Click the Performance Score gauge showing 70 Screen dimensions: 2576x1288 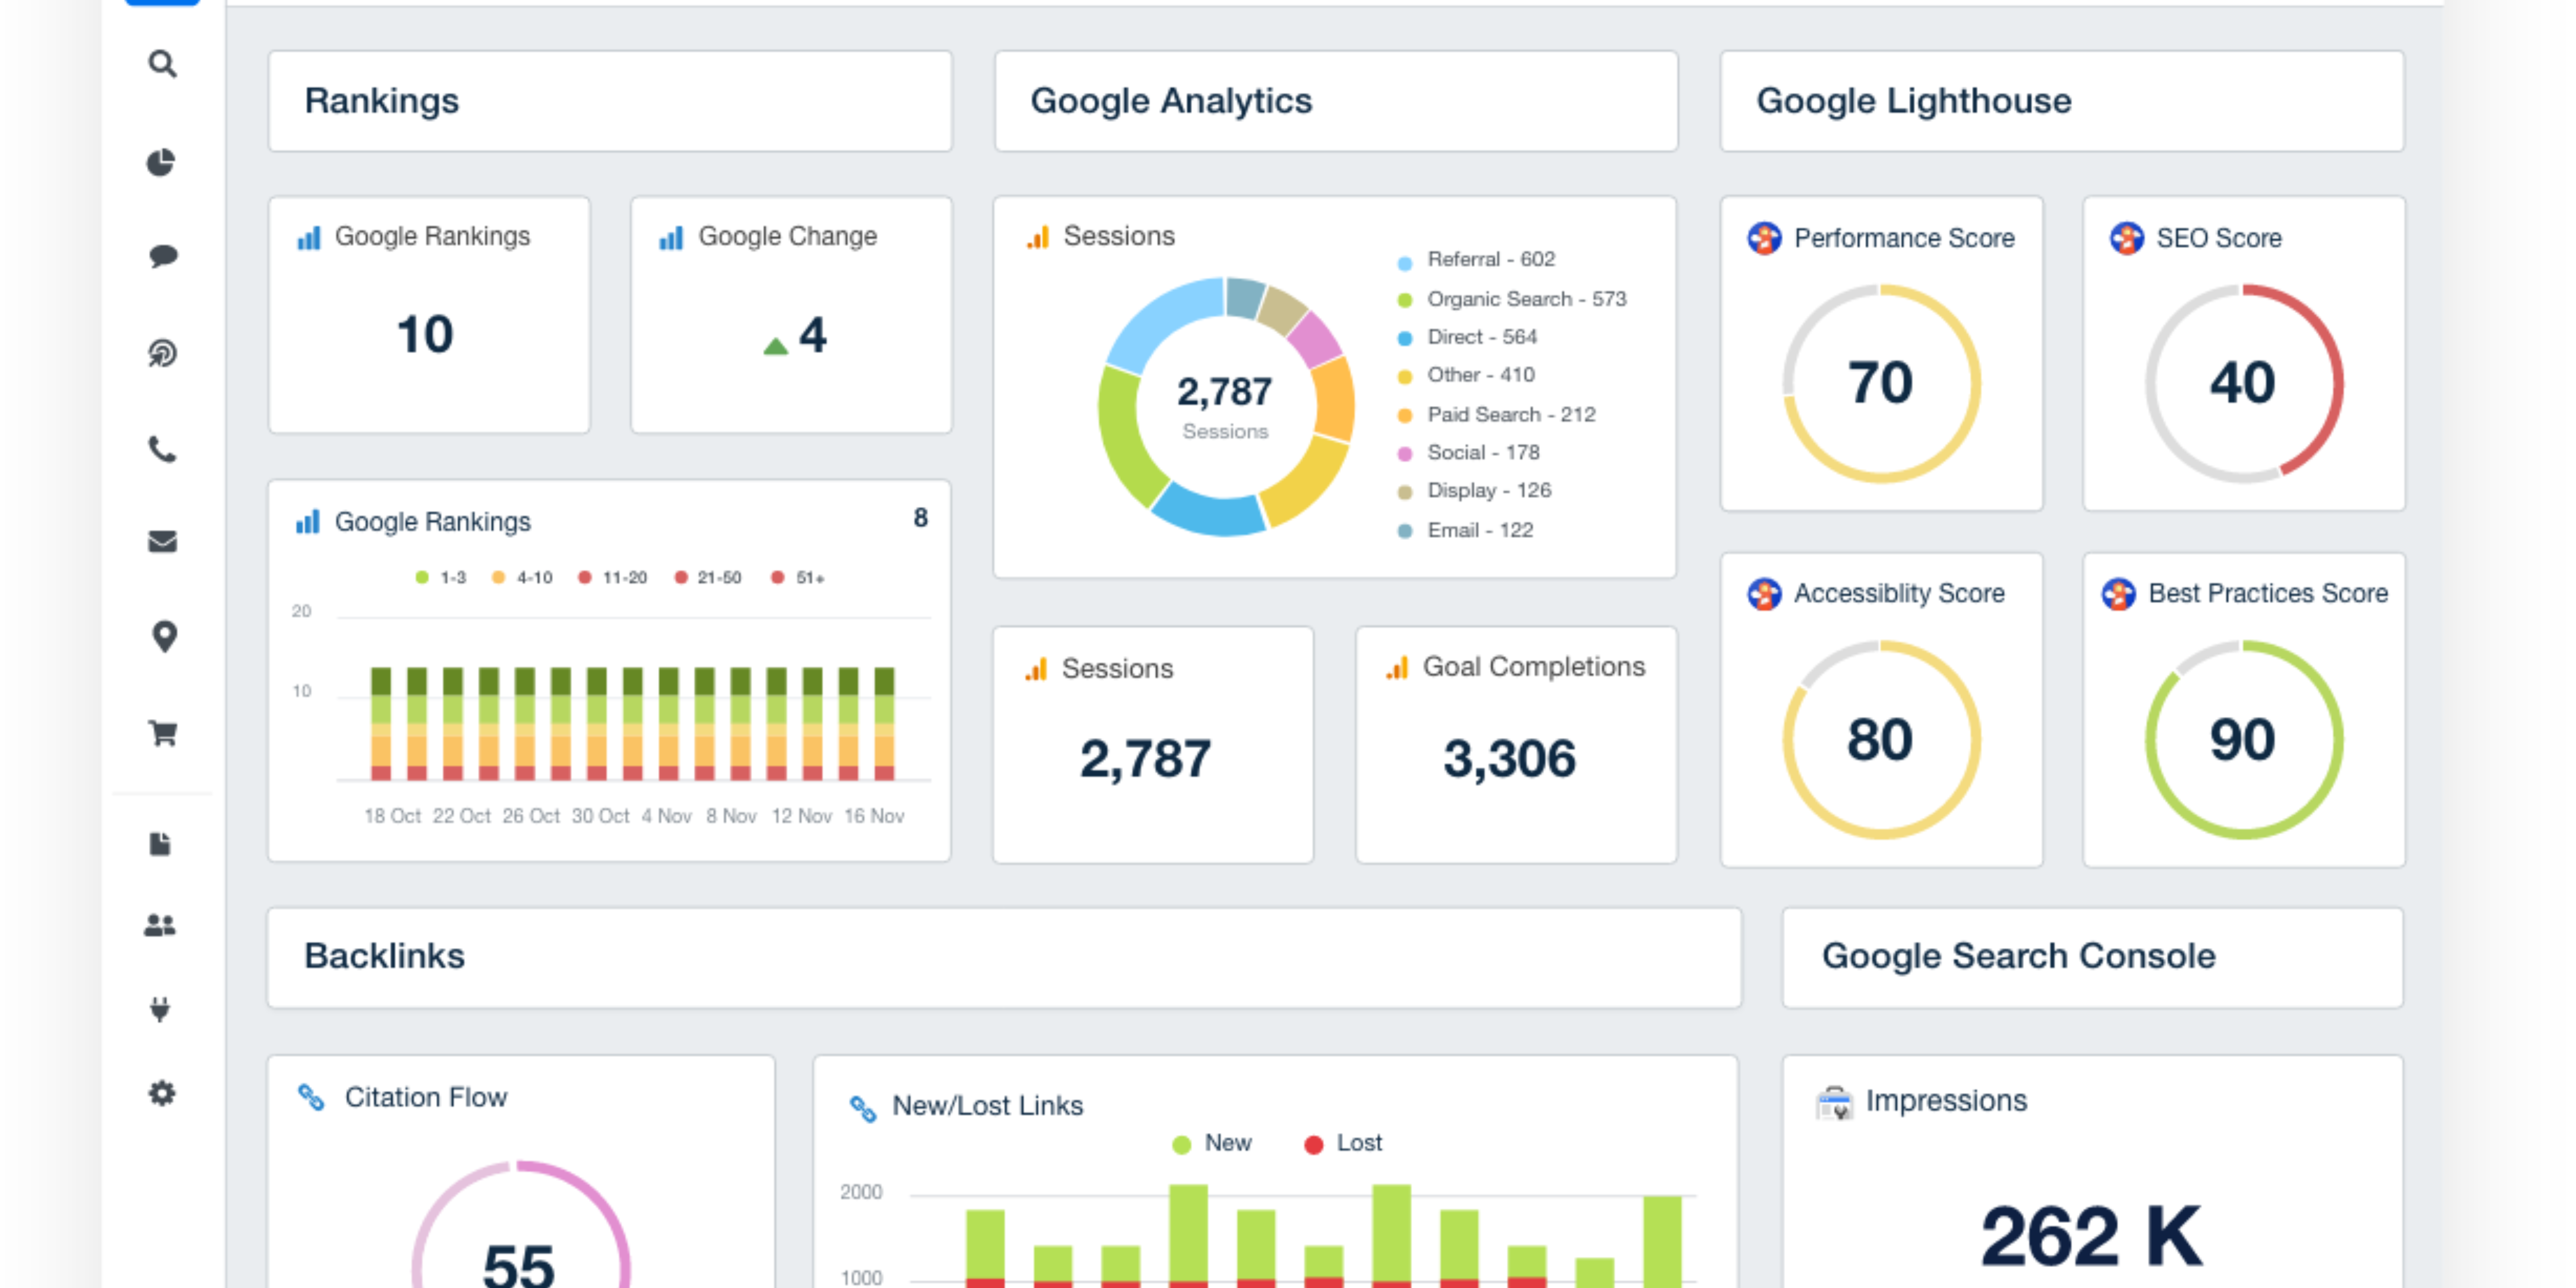pyautogui.click(x=1881, y=383)
